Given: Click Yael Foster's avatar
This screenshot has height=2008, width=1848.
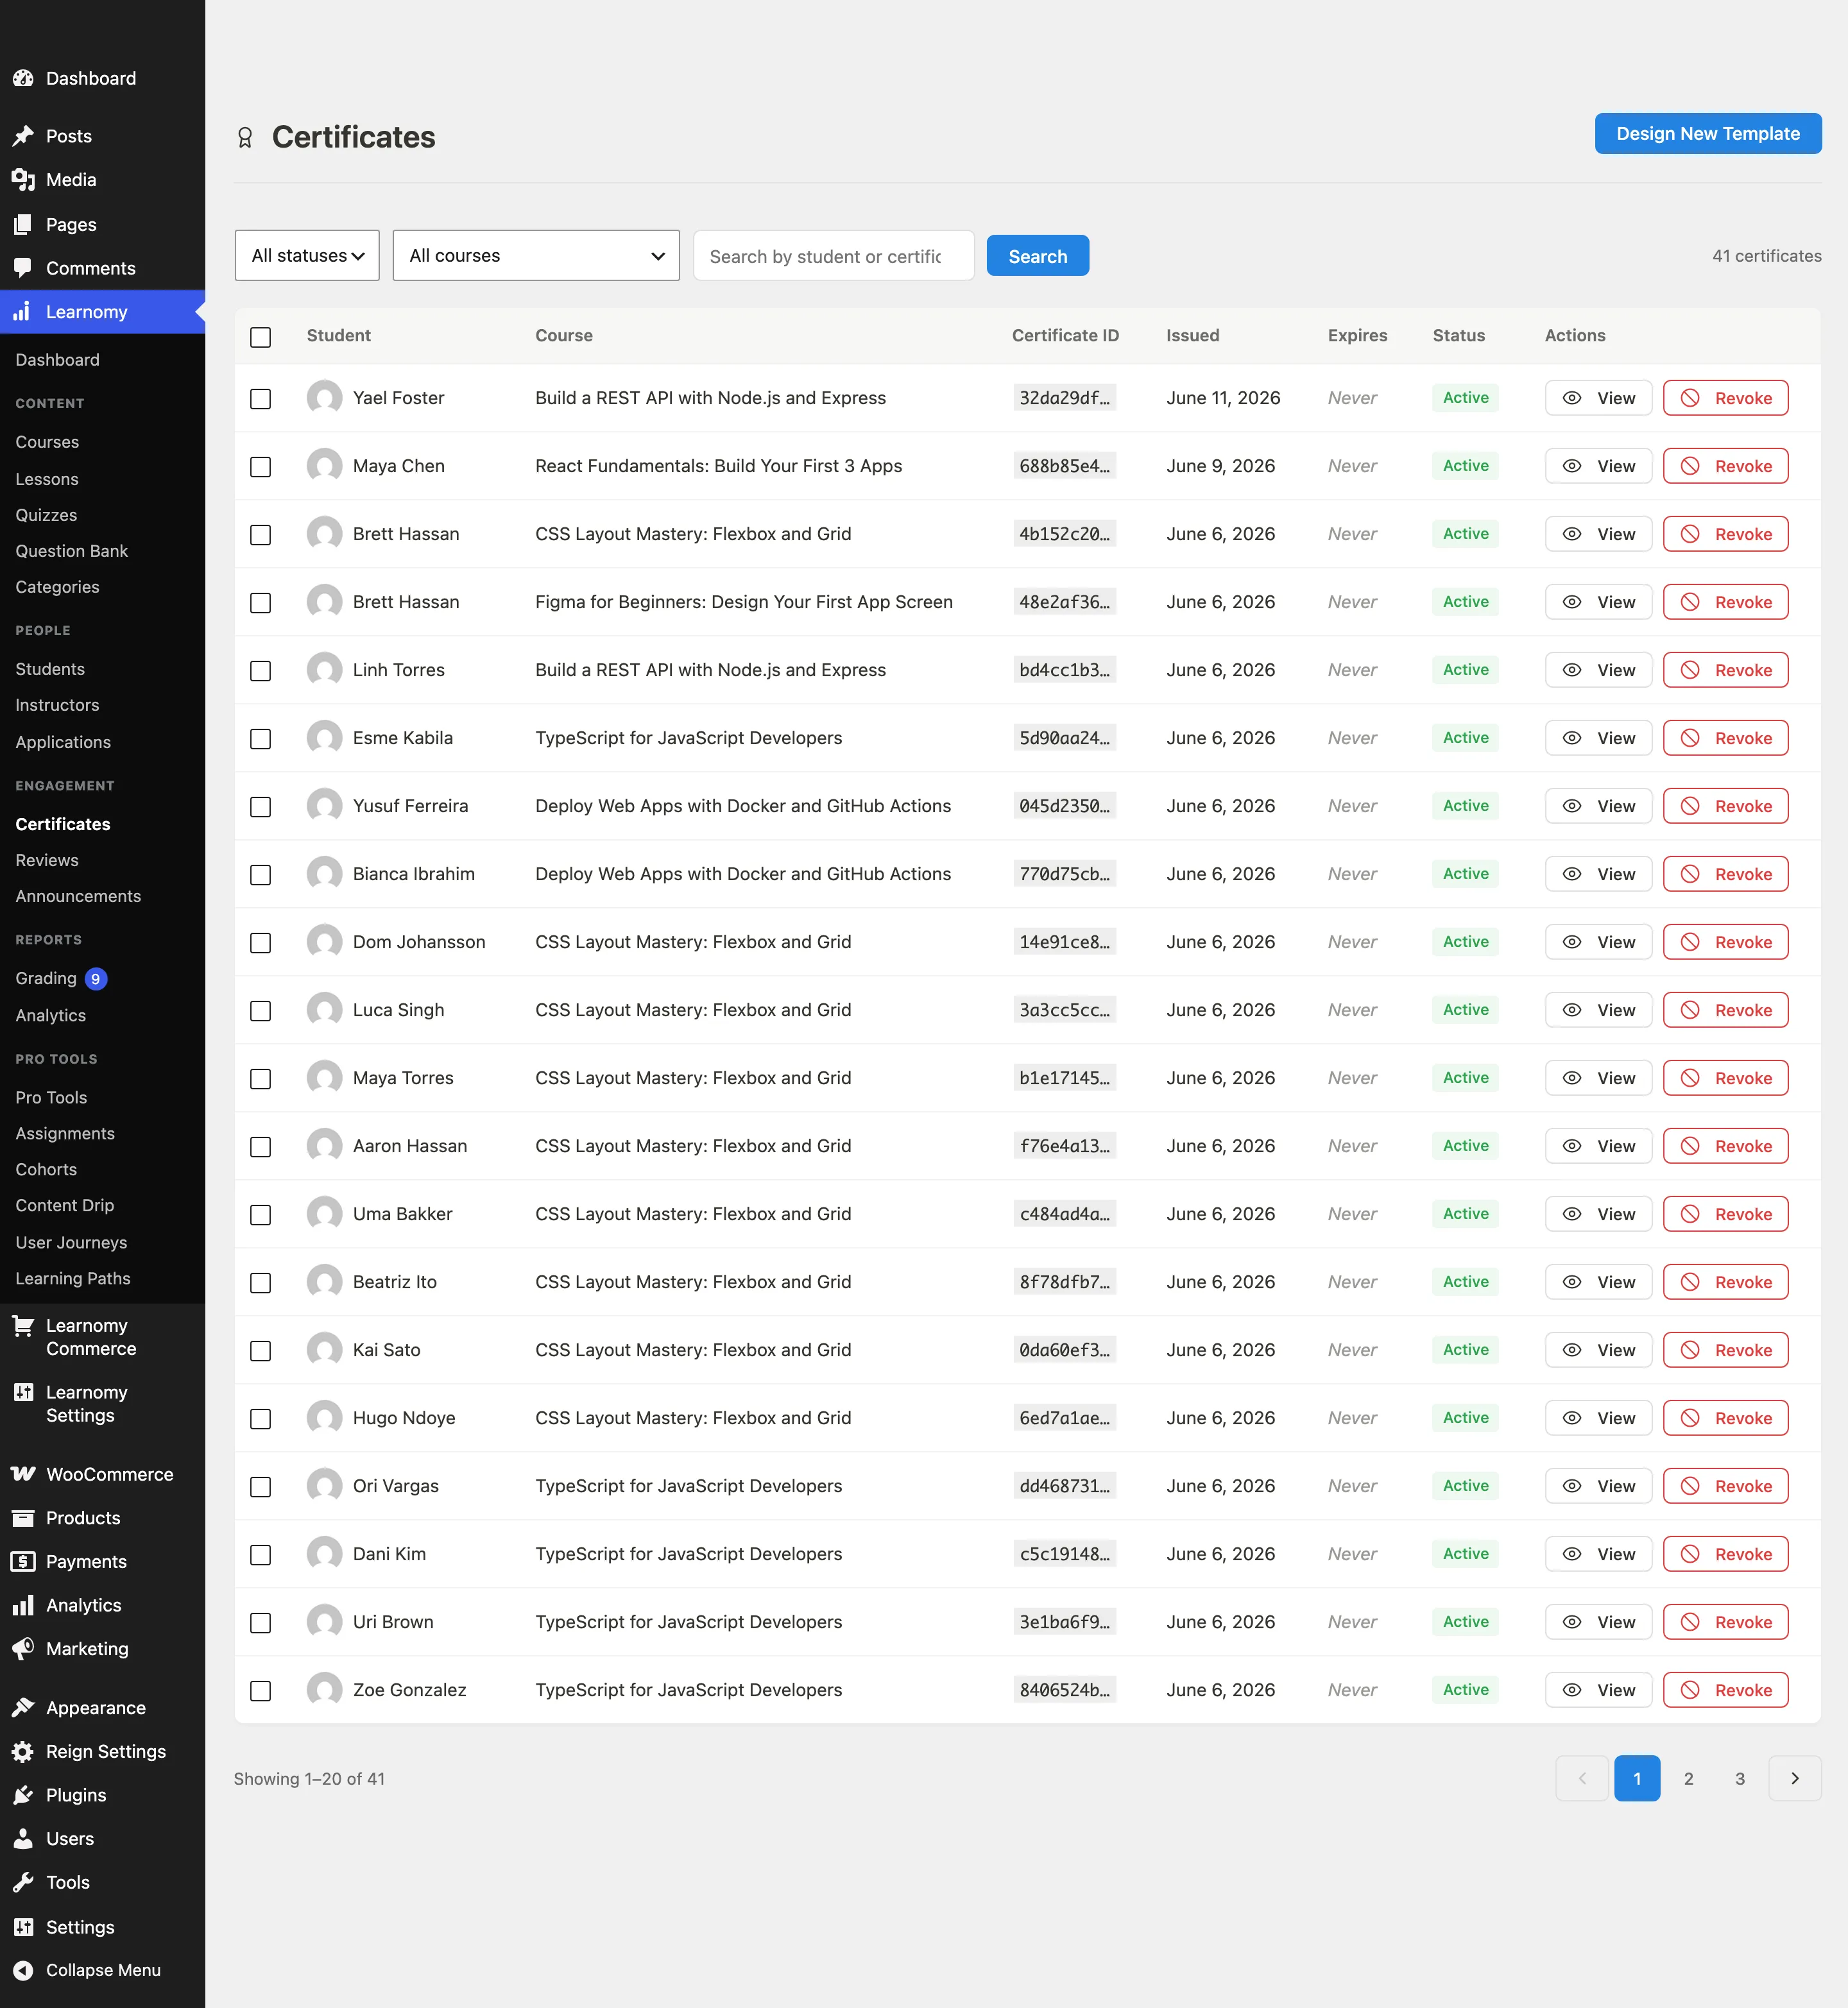Looking at the screenshot, I should point(324,398).
